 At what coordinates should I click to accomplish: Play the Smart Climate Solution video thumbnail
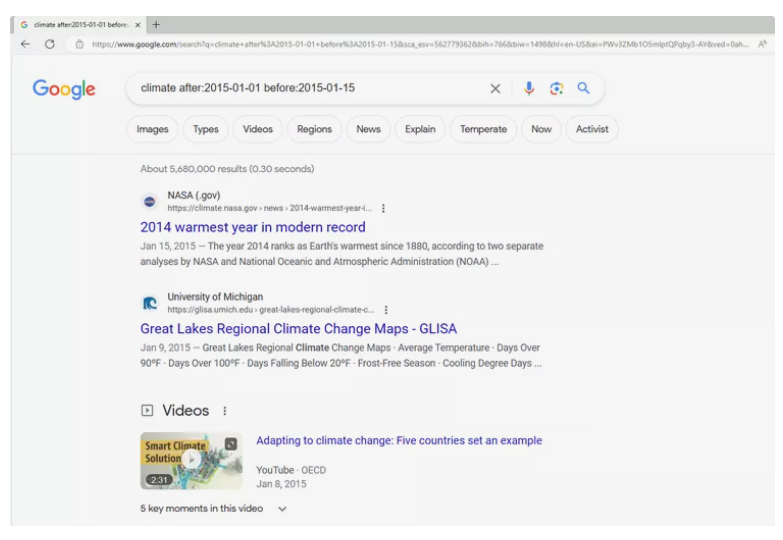click(x=191, y=460)
